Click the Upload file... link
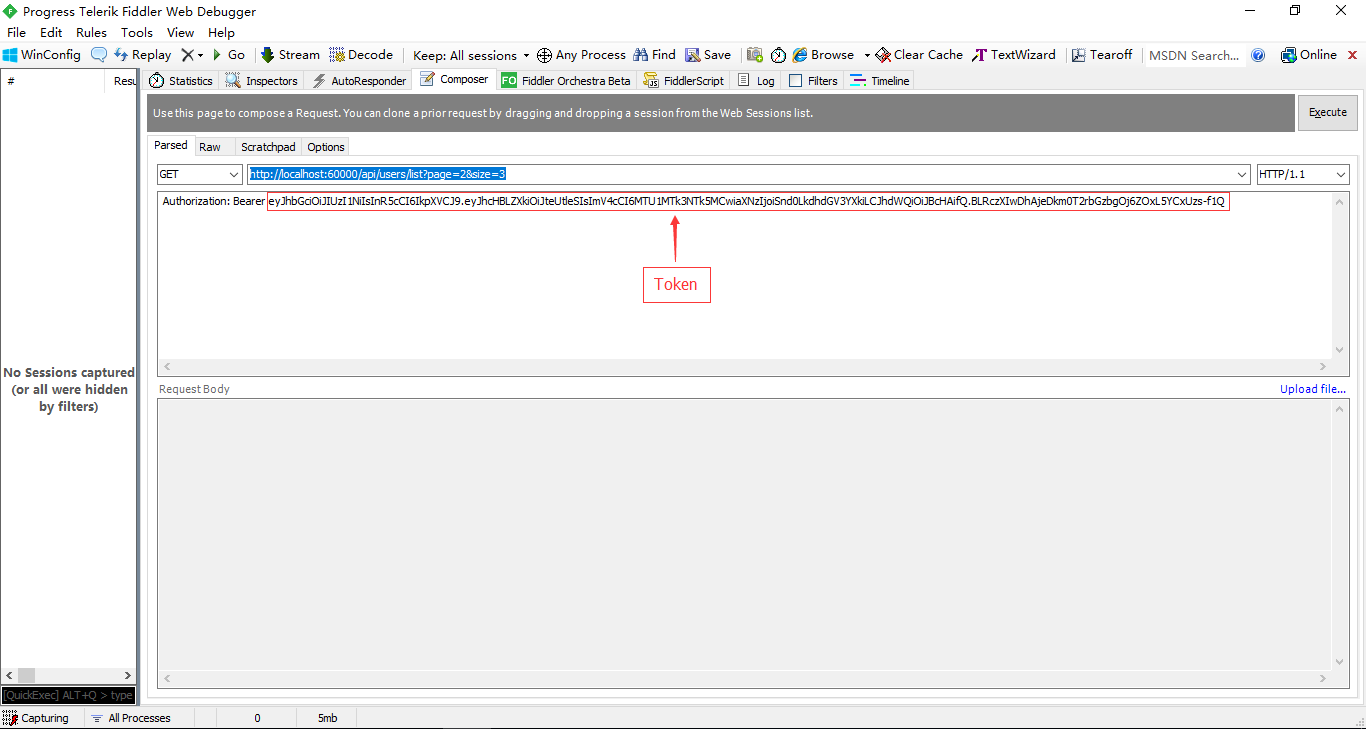This screenshot has width=1366, height=729. coord(1313,389)
